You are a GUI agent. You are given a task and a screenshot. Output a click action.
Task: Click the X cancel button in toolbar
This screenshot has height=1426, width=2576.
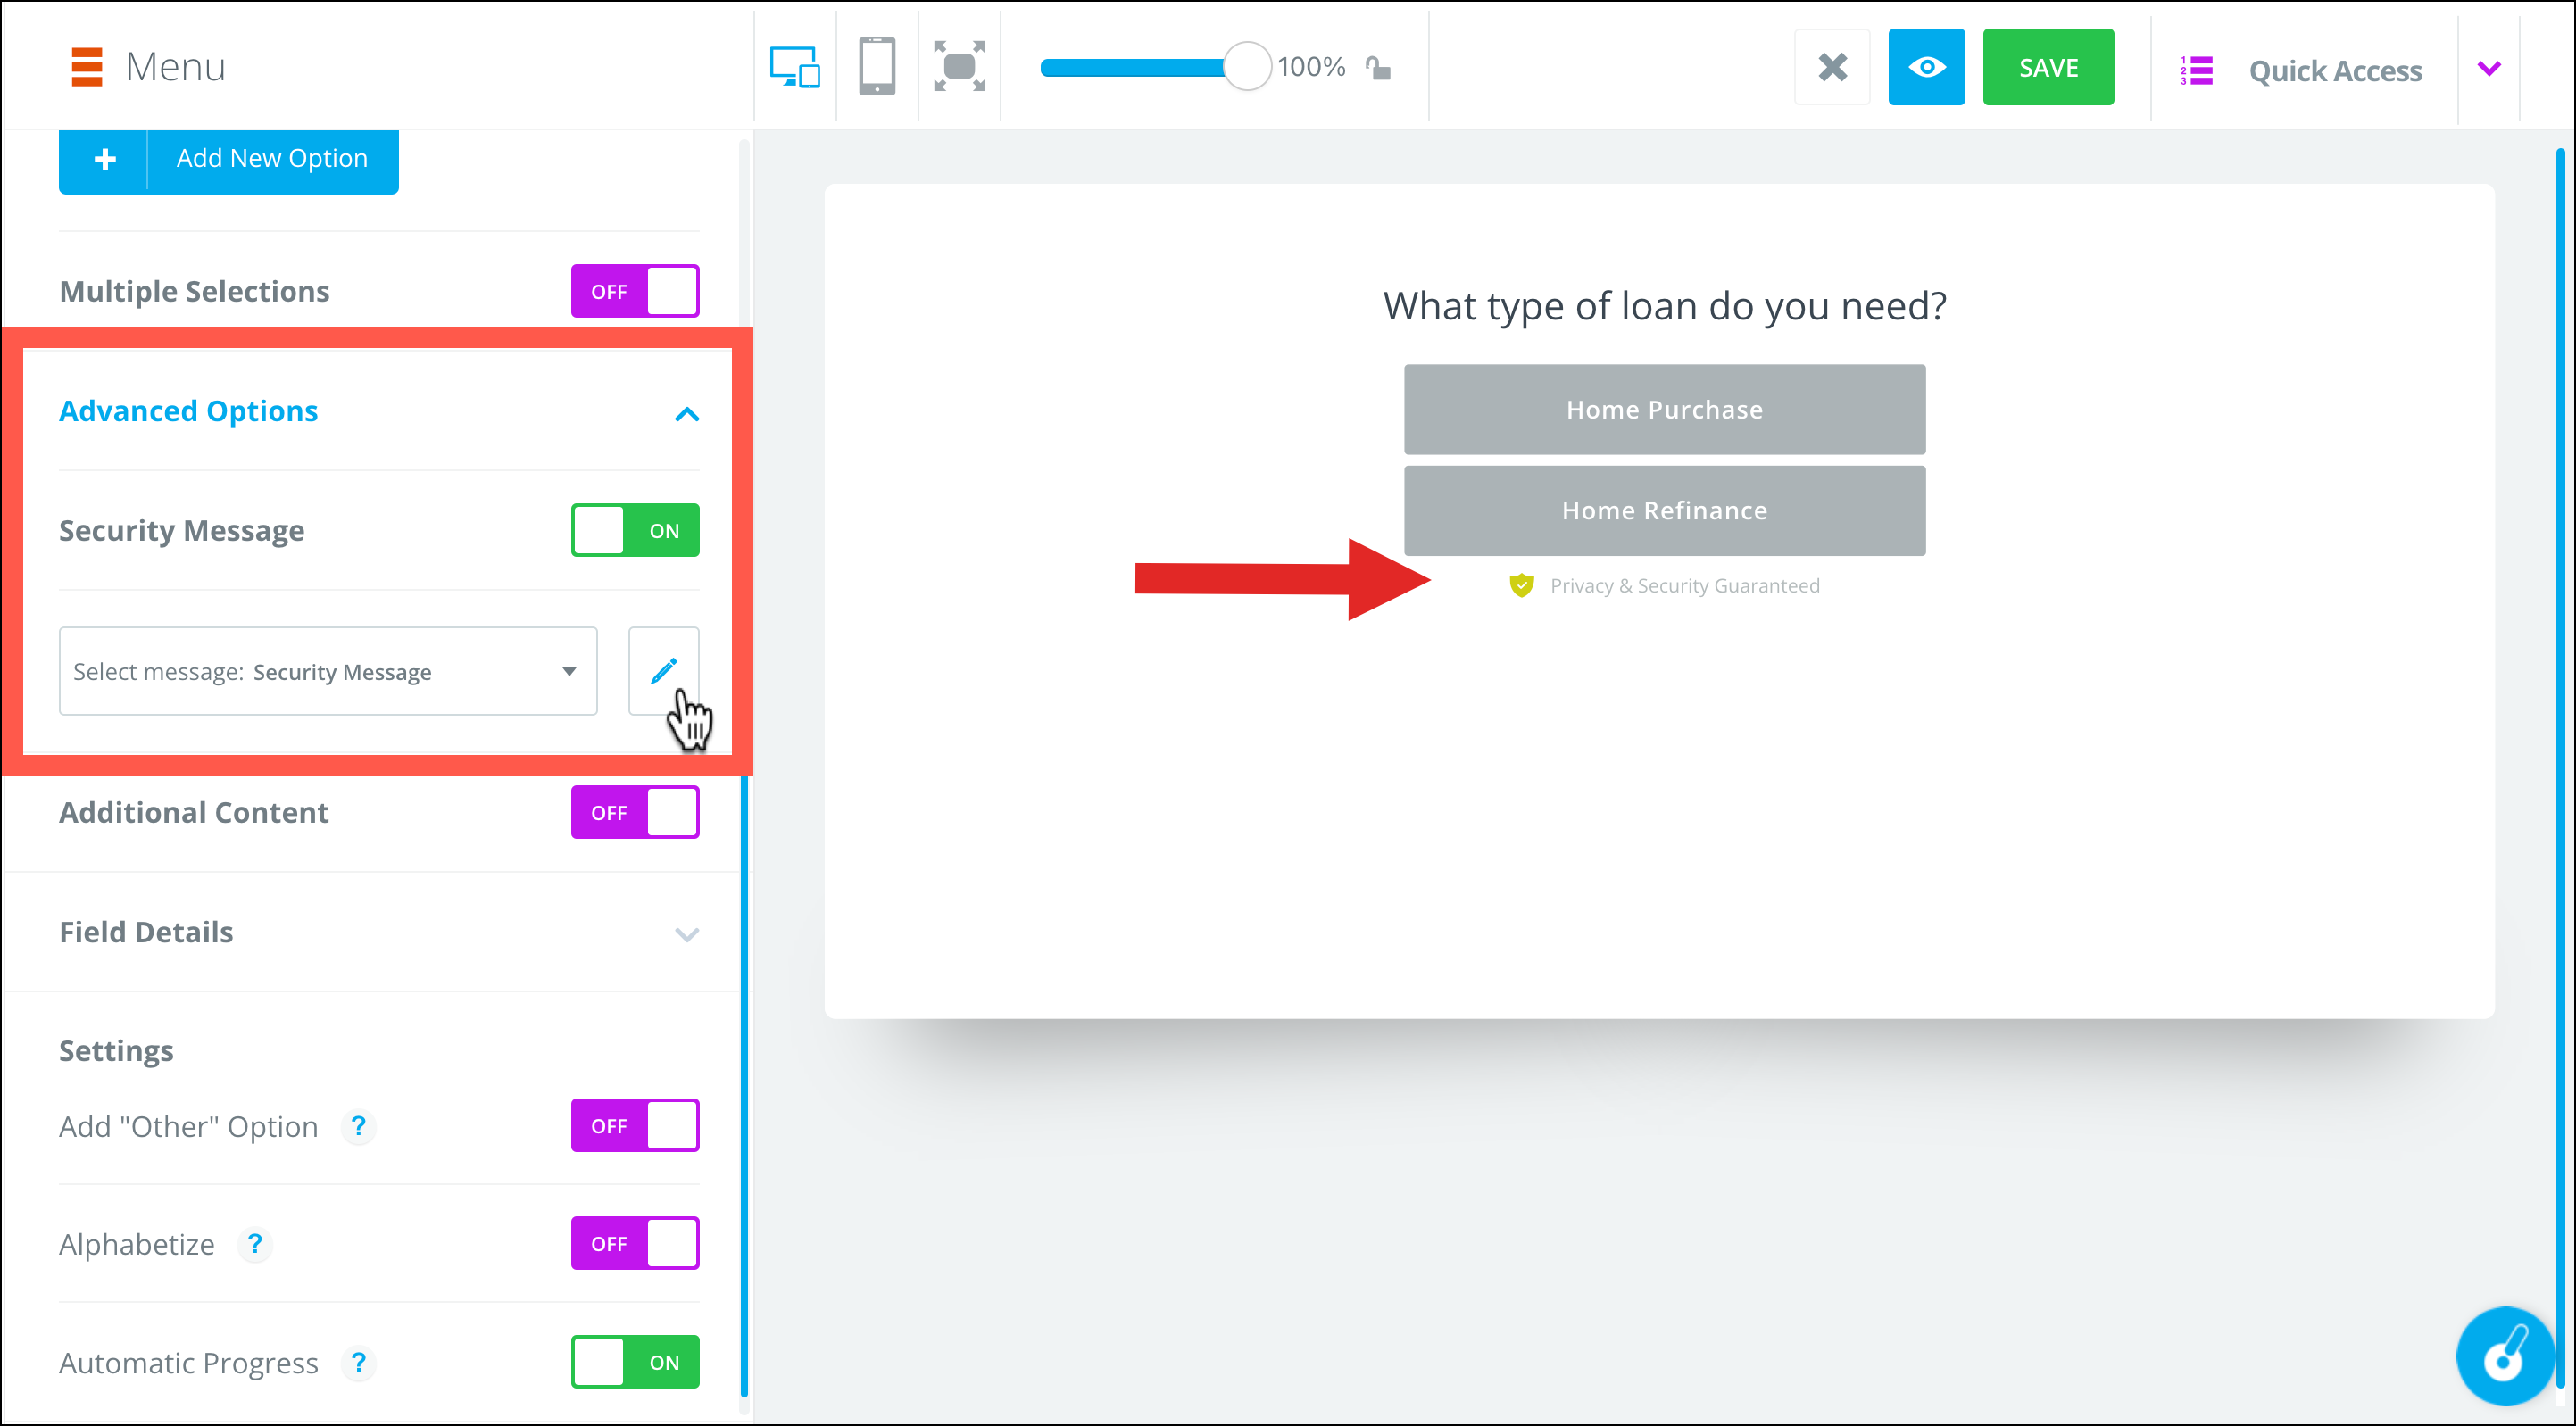coord(1832,67)
